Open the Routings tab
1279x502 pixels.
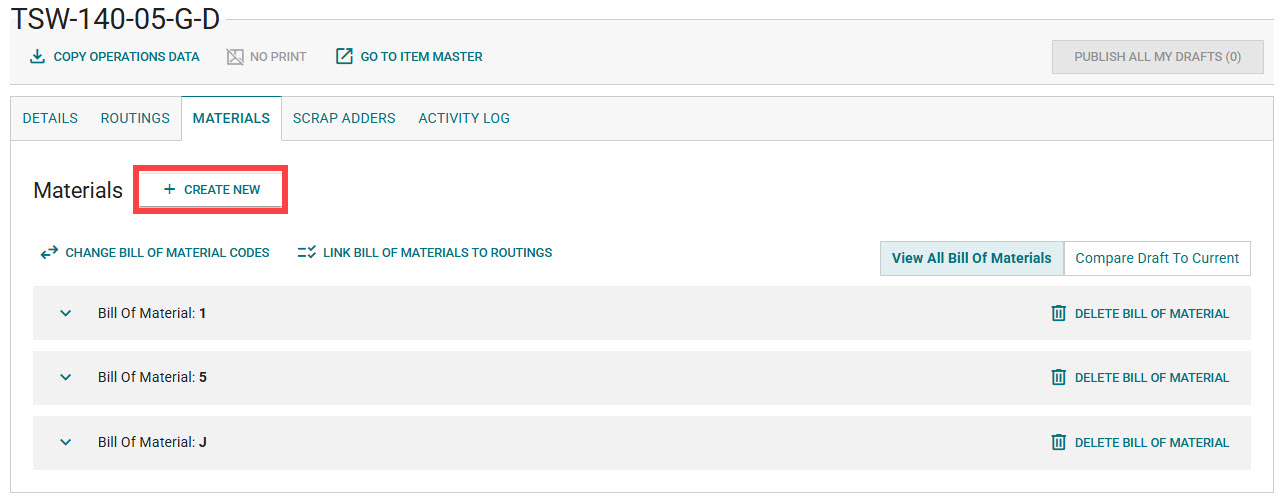[135, 118]
